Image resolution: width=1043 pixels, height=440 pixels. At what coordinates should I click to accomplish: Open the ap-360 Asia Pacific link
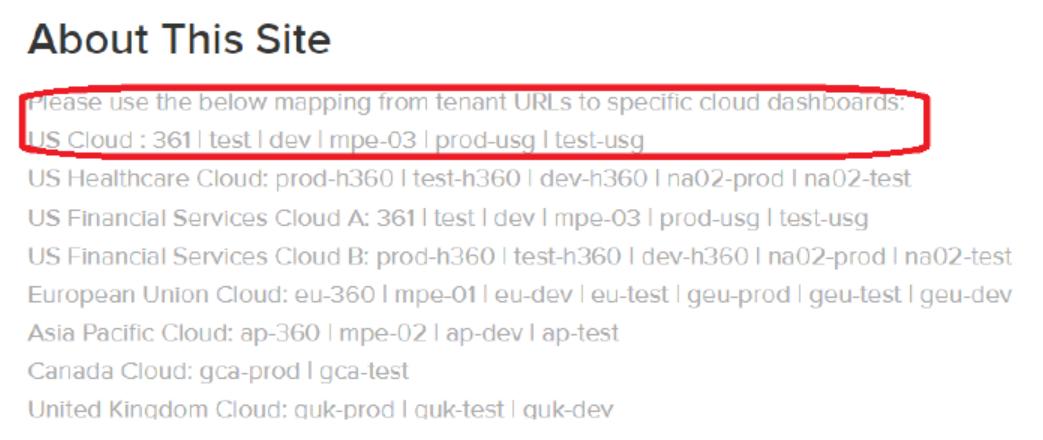tap(280, 333)
